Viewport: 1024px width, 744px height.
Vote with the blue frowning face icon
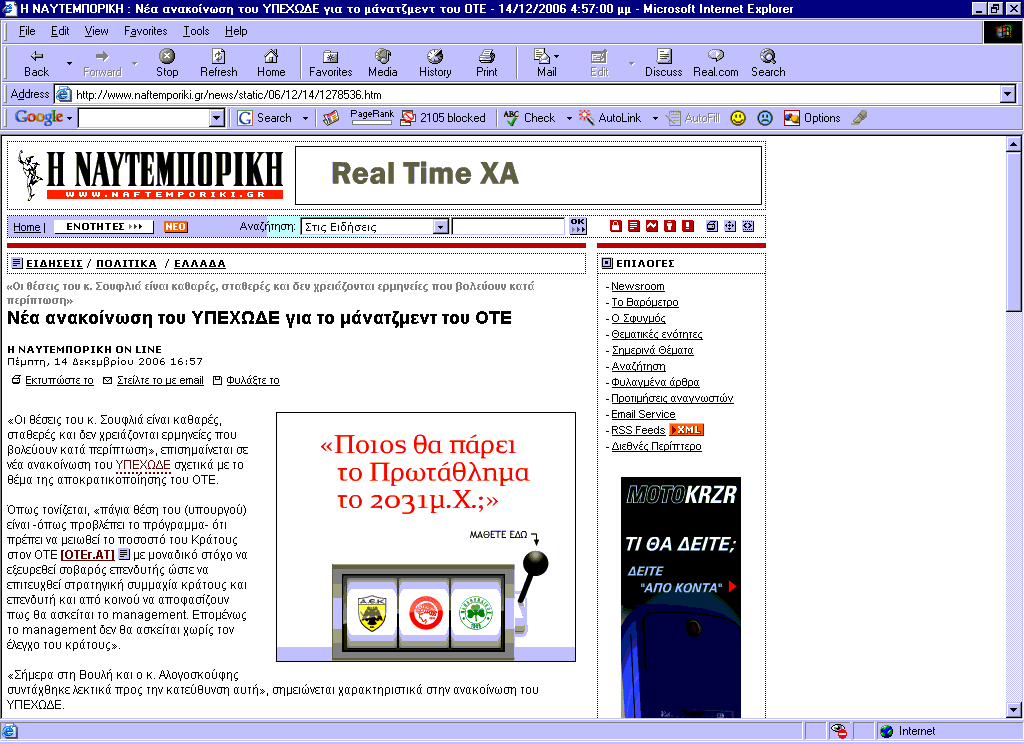(765, 118)
